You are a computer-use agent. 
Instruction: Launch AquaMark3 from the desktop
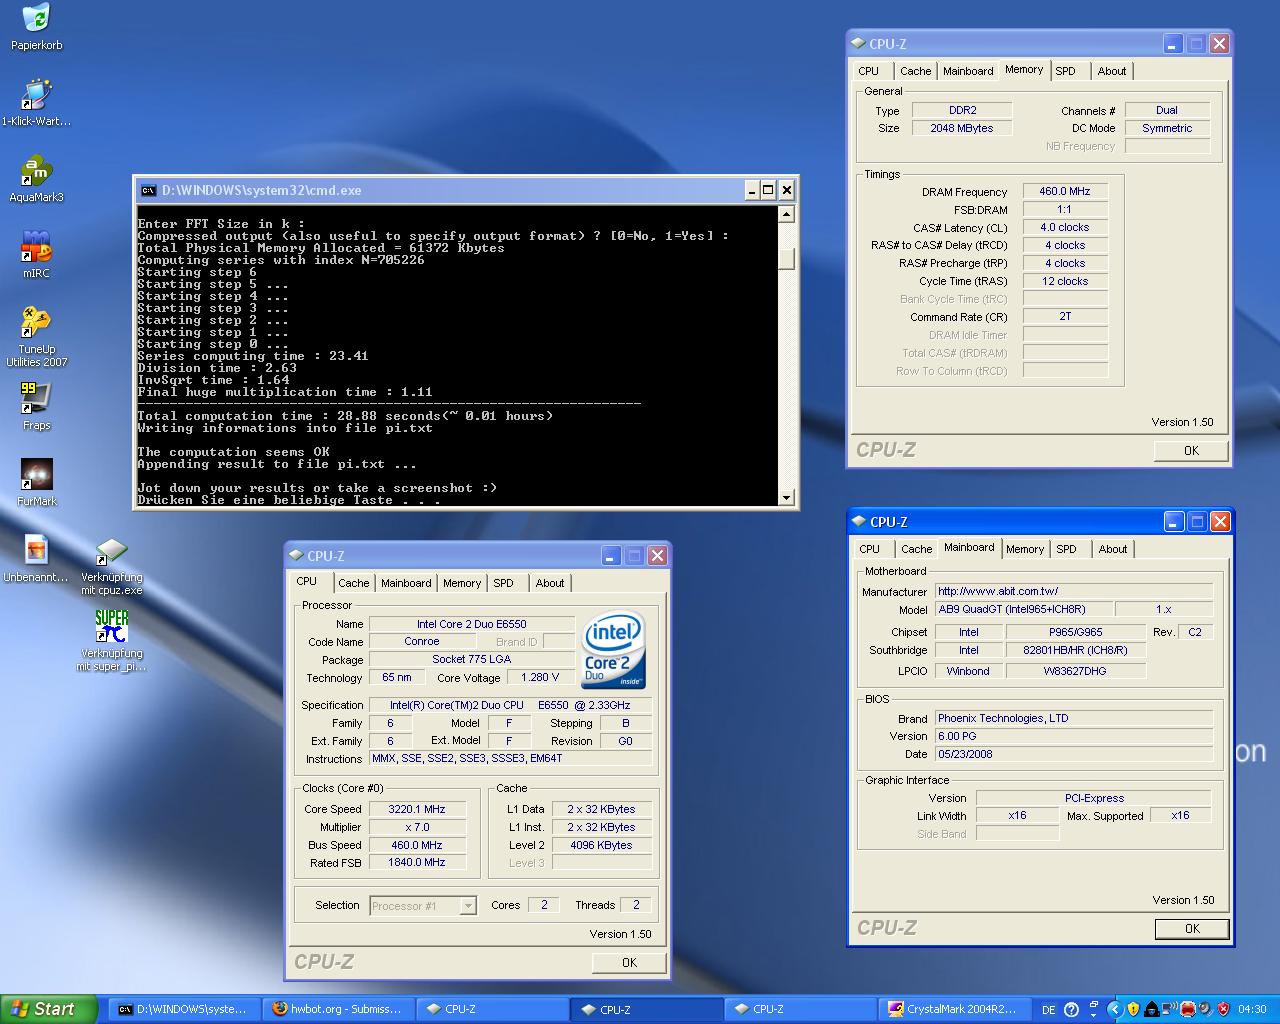point(36,170)
